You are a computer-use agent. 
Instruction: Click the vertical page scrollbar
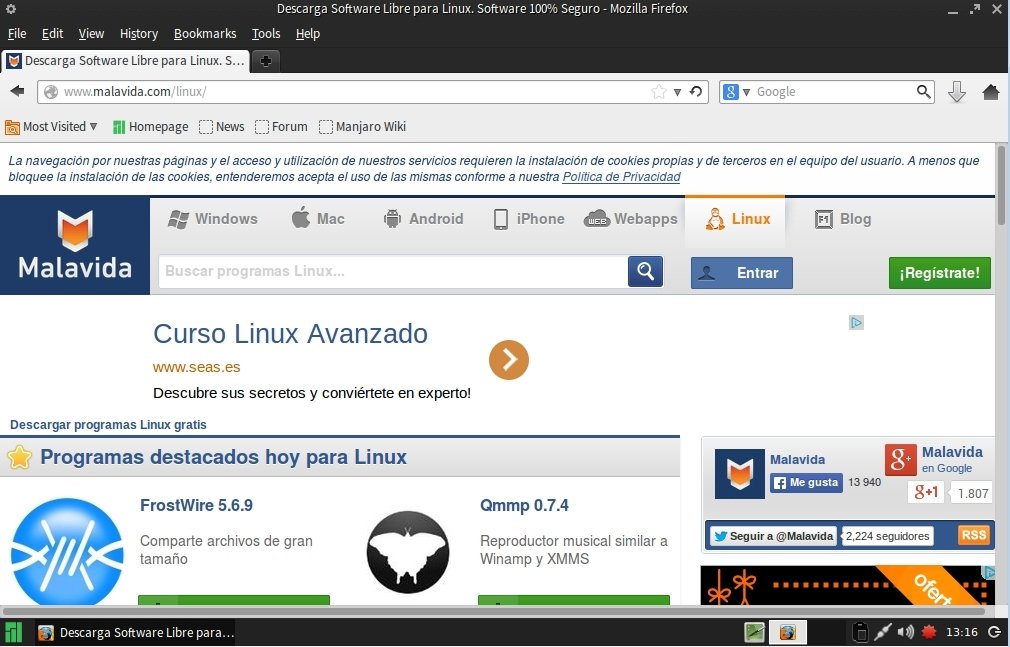pos(1002,185)
